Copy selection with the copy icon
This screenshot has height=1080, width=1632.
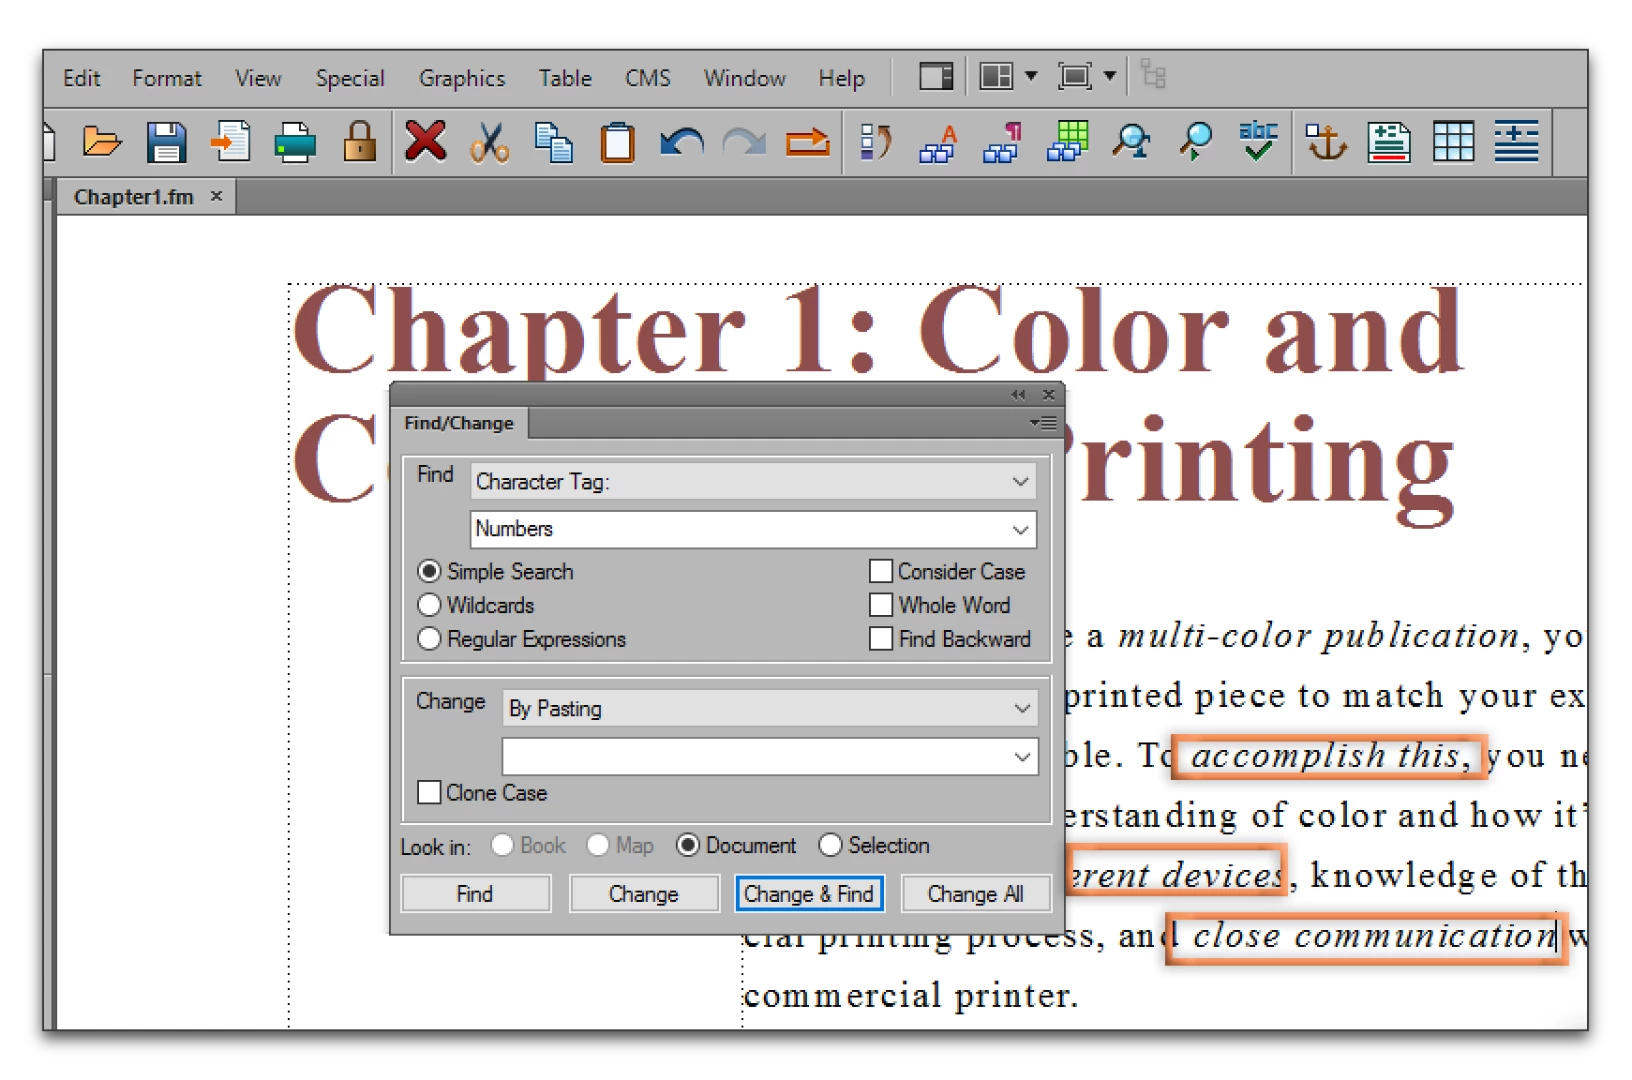553,142
